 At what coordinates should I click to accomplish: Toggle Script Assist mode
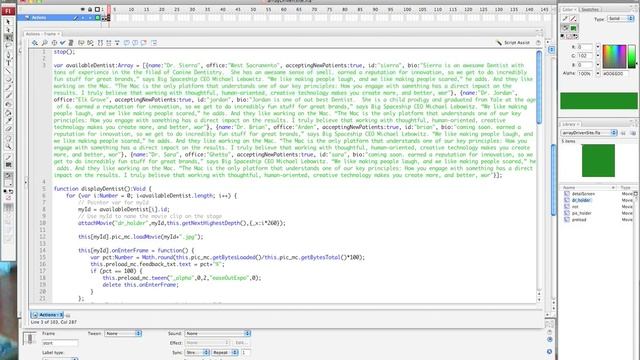pos(513,42)
